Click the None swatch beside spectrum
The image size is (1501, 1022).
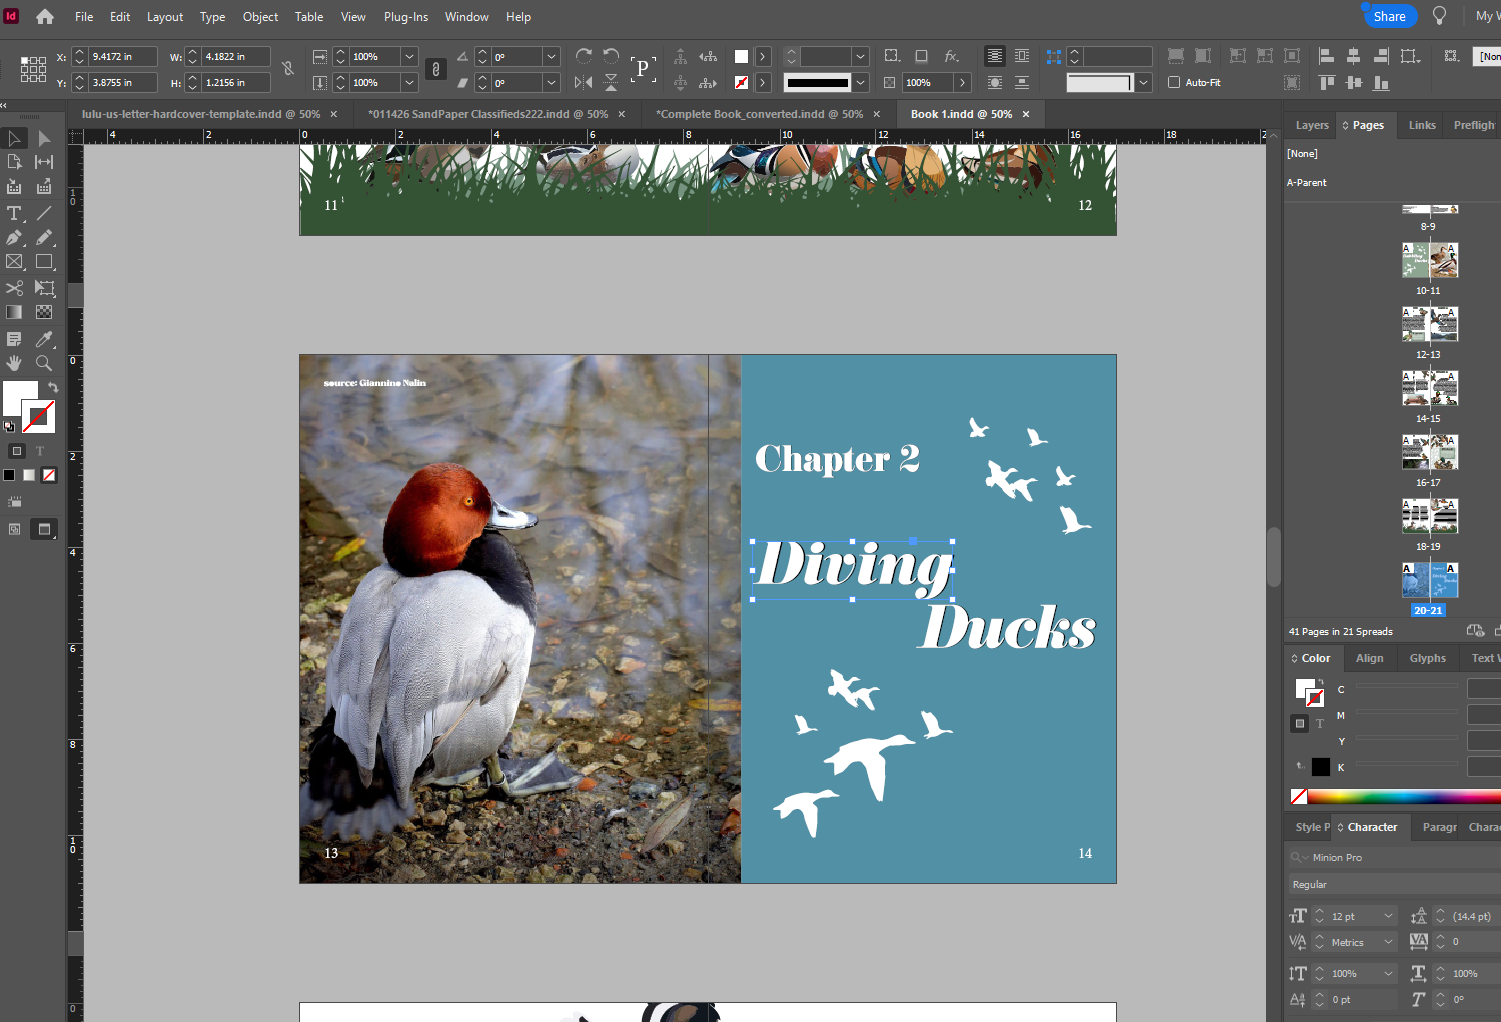point(1298,796)
